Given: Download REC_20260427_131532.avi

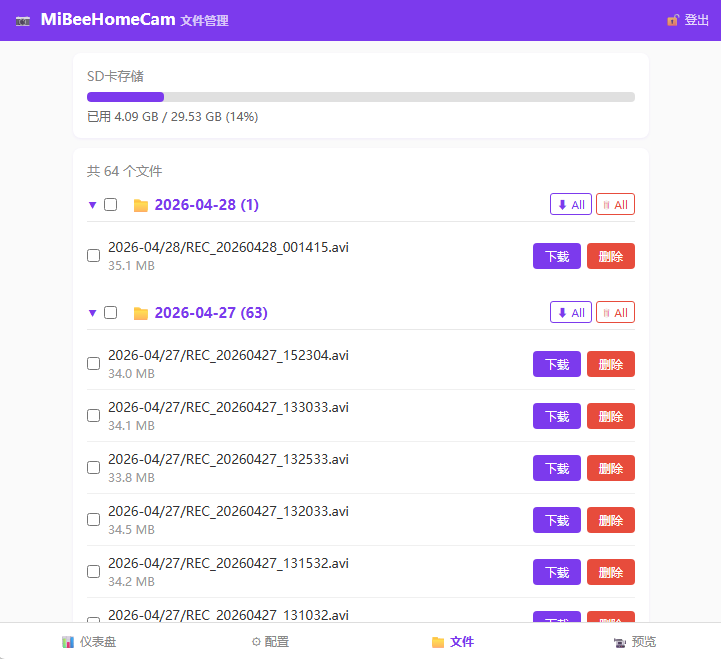Looking at the screenshot, I should [557, 572].
